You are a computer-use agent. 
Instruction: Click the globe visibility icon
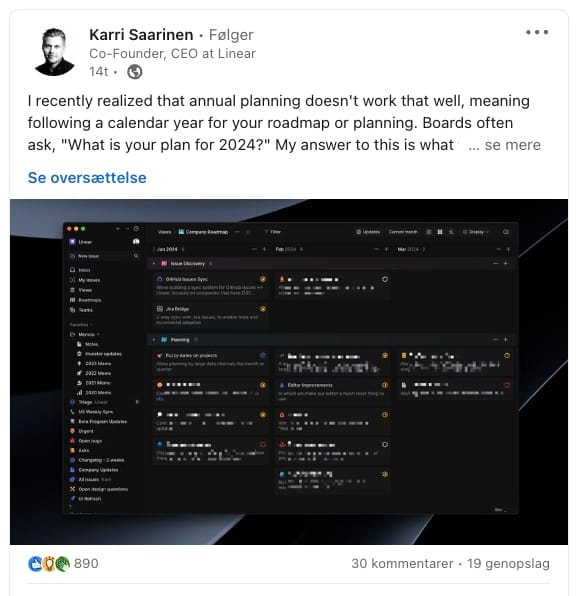pos(135,71)
